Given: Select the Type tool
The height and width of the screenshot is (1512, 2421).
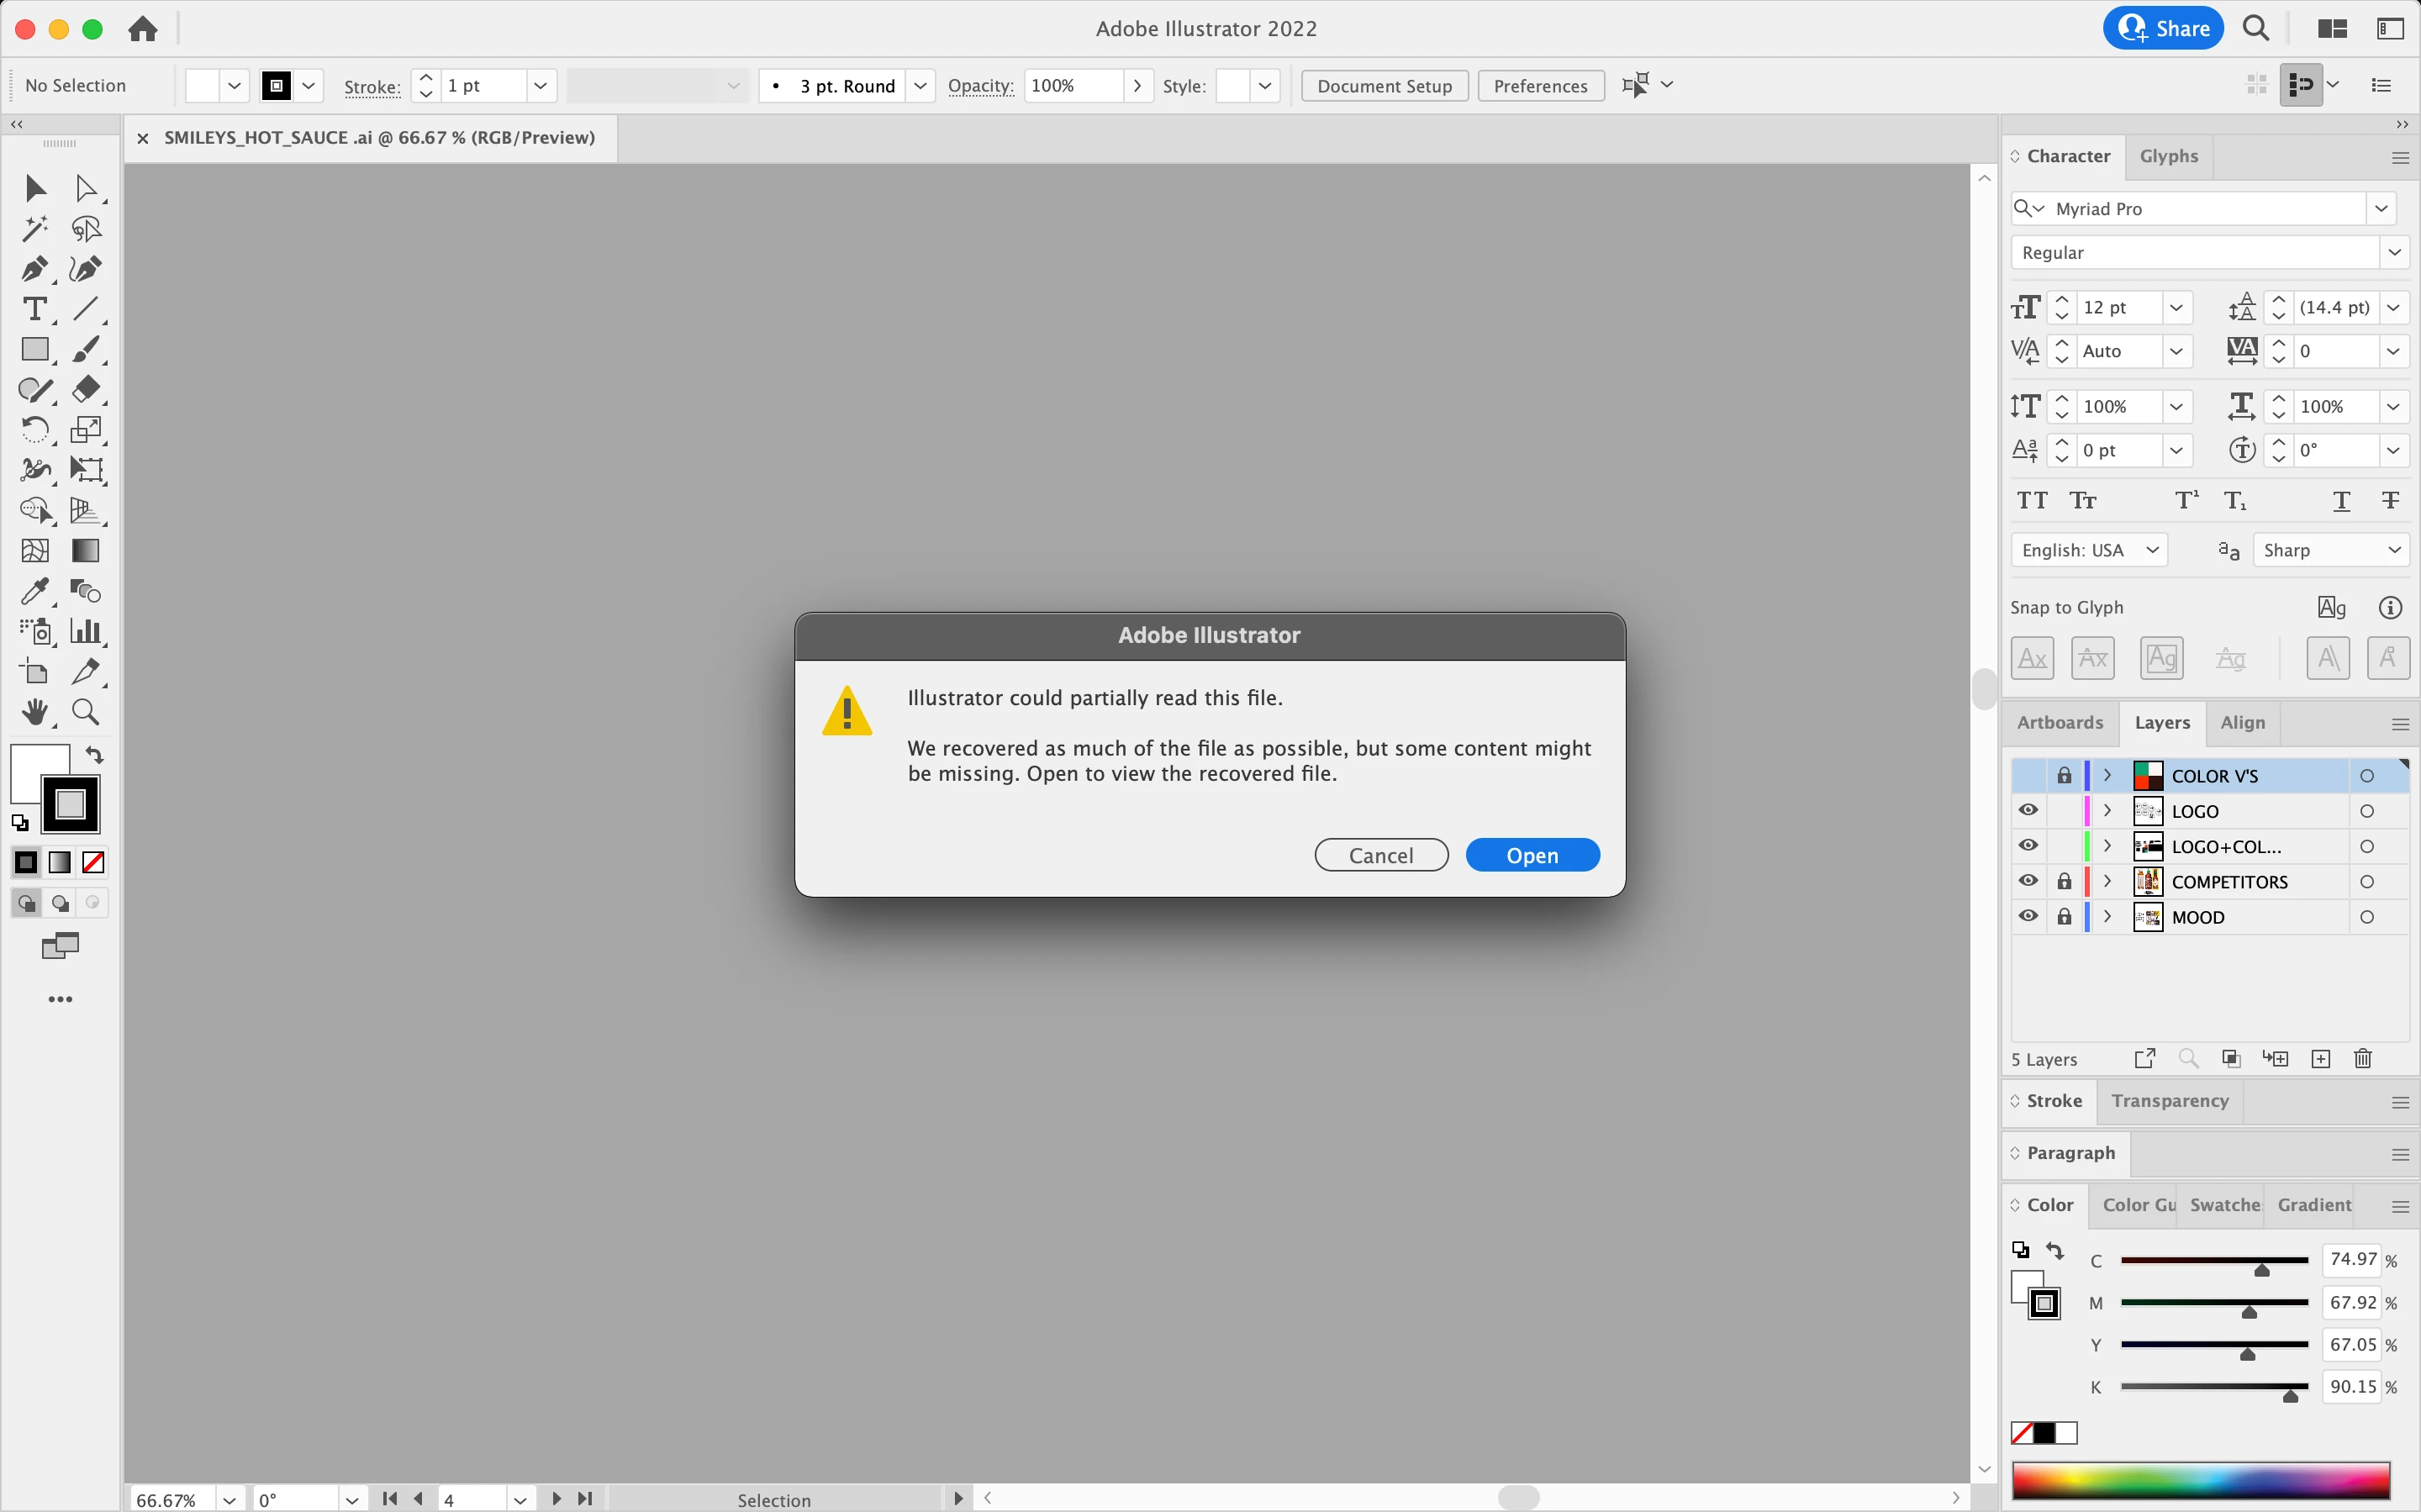Looking at the screenshot, I should coord(34,309).
